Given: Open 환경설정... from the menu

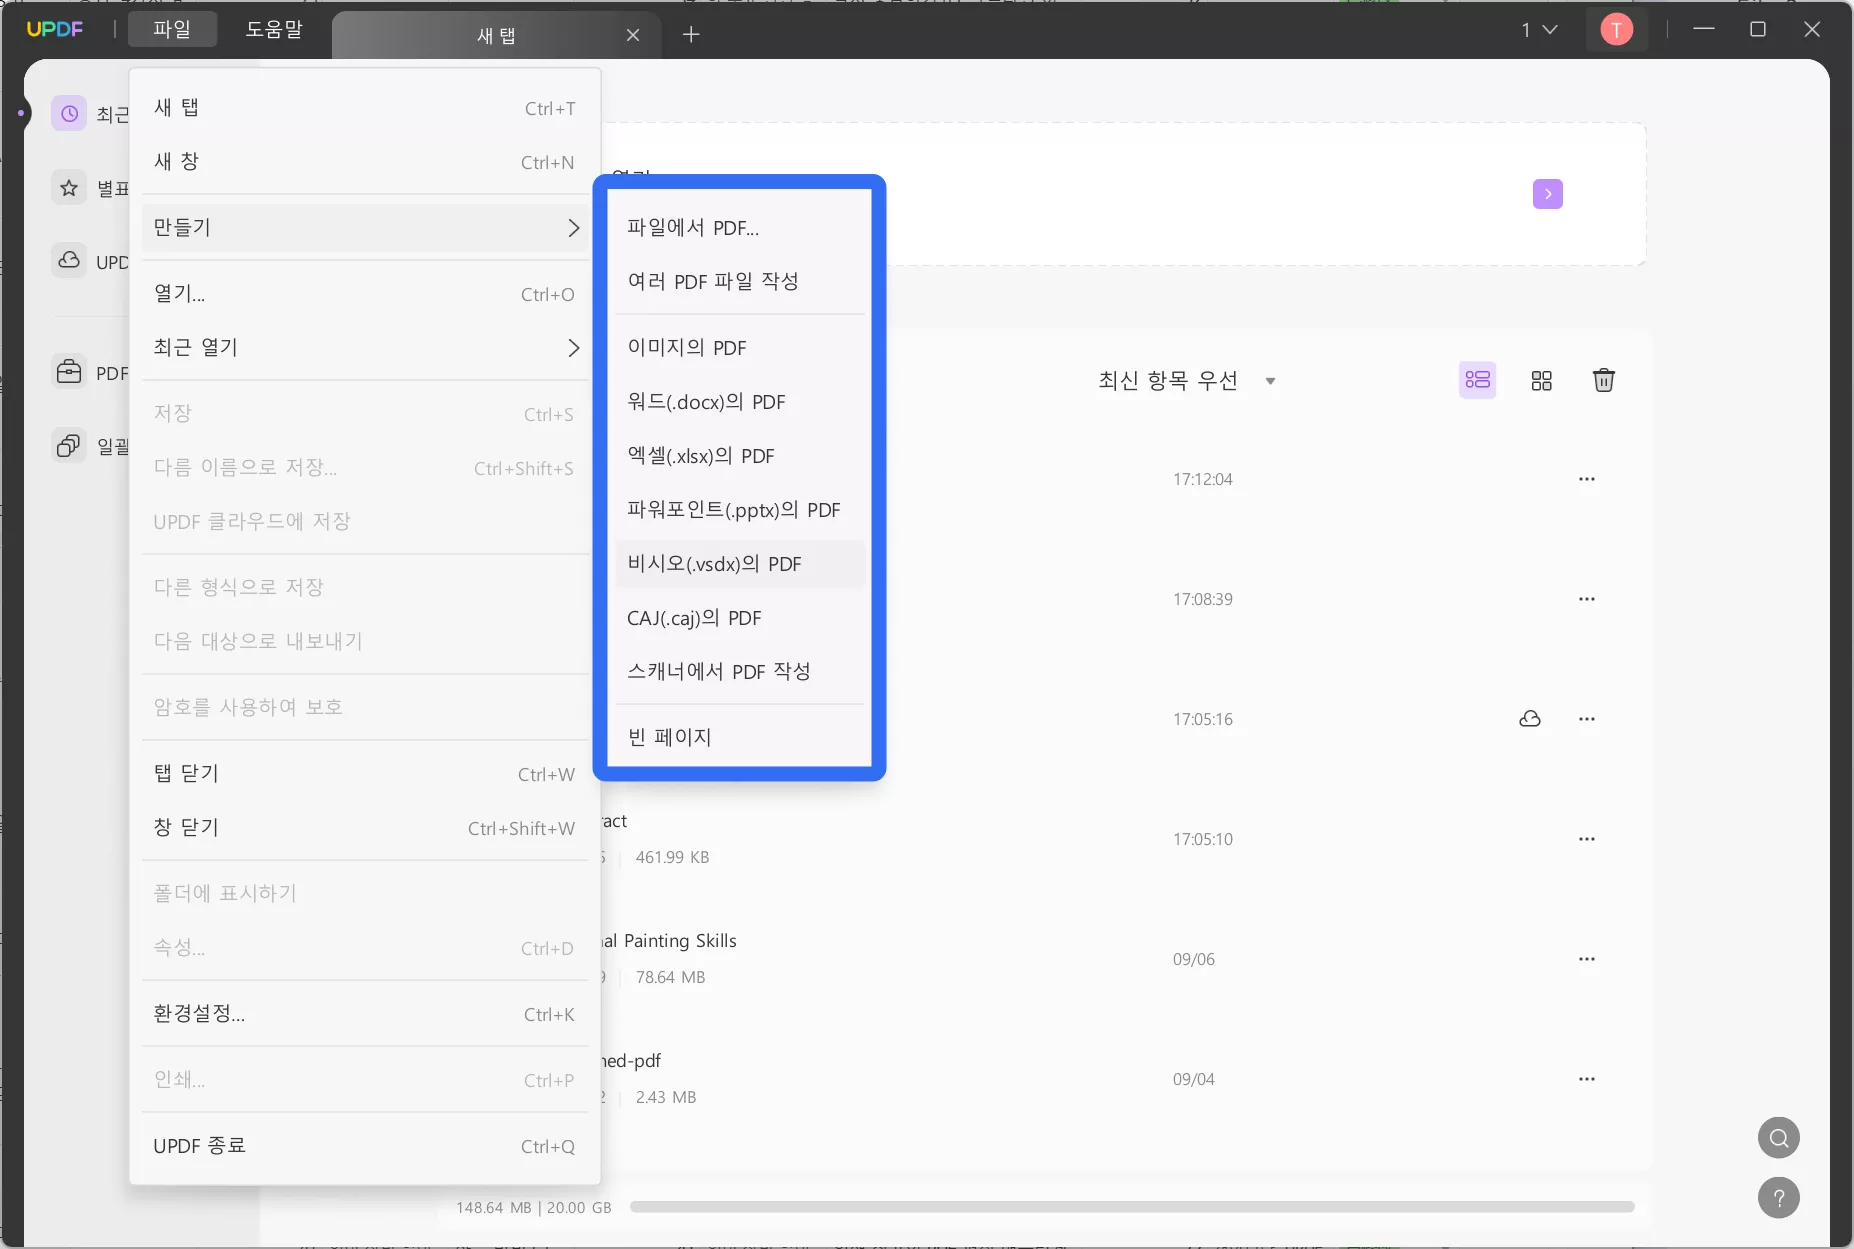Looking at the screenshot, I should pos(365,1014).
